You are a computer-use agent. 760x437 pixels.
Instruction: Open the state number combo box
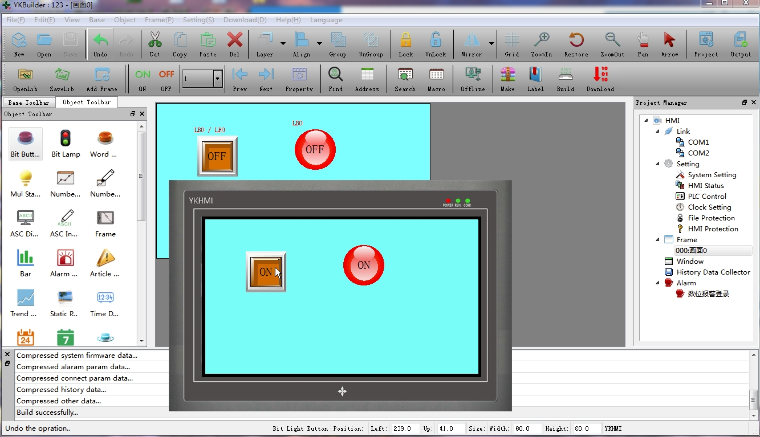(x=217, y=78)
